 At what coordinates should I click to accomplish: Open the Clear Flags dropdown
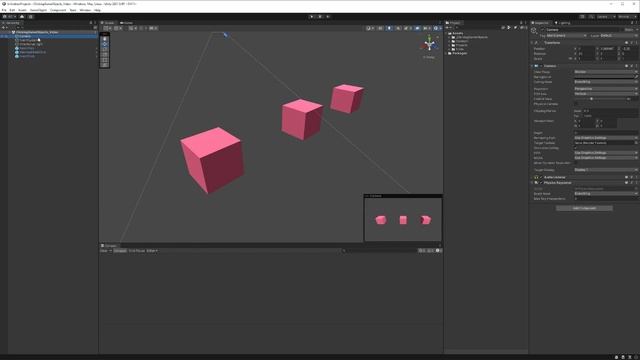coord(606,71)
